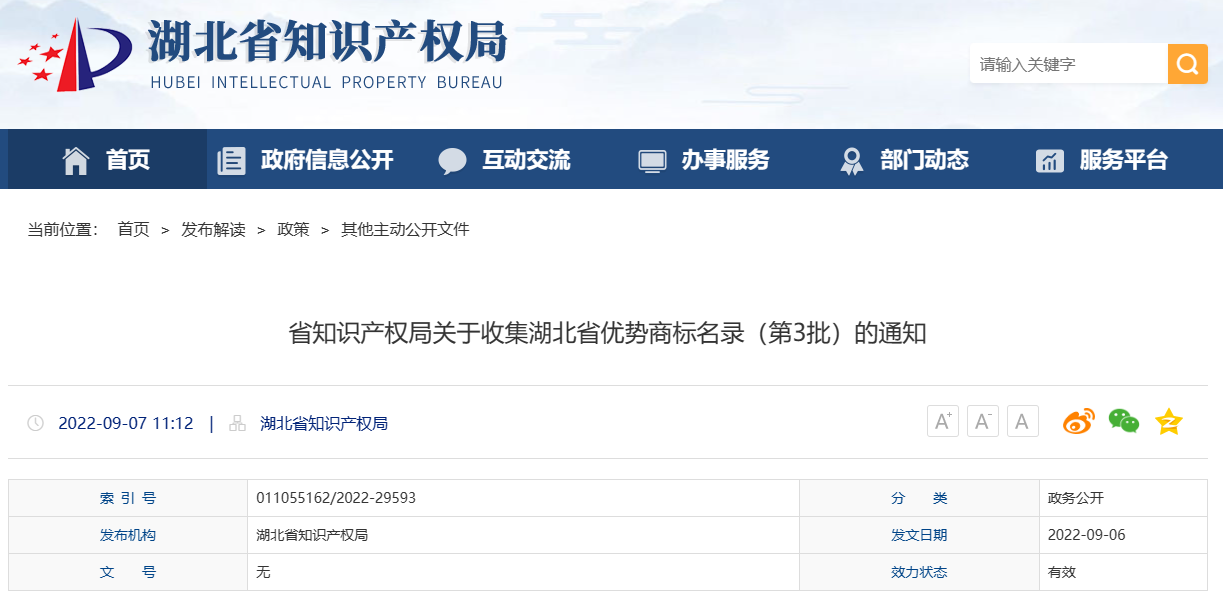Click 首页 breadcrumb link
The height and width of the screenshot is (615, 1223).
133,230
